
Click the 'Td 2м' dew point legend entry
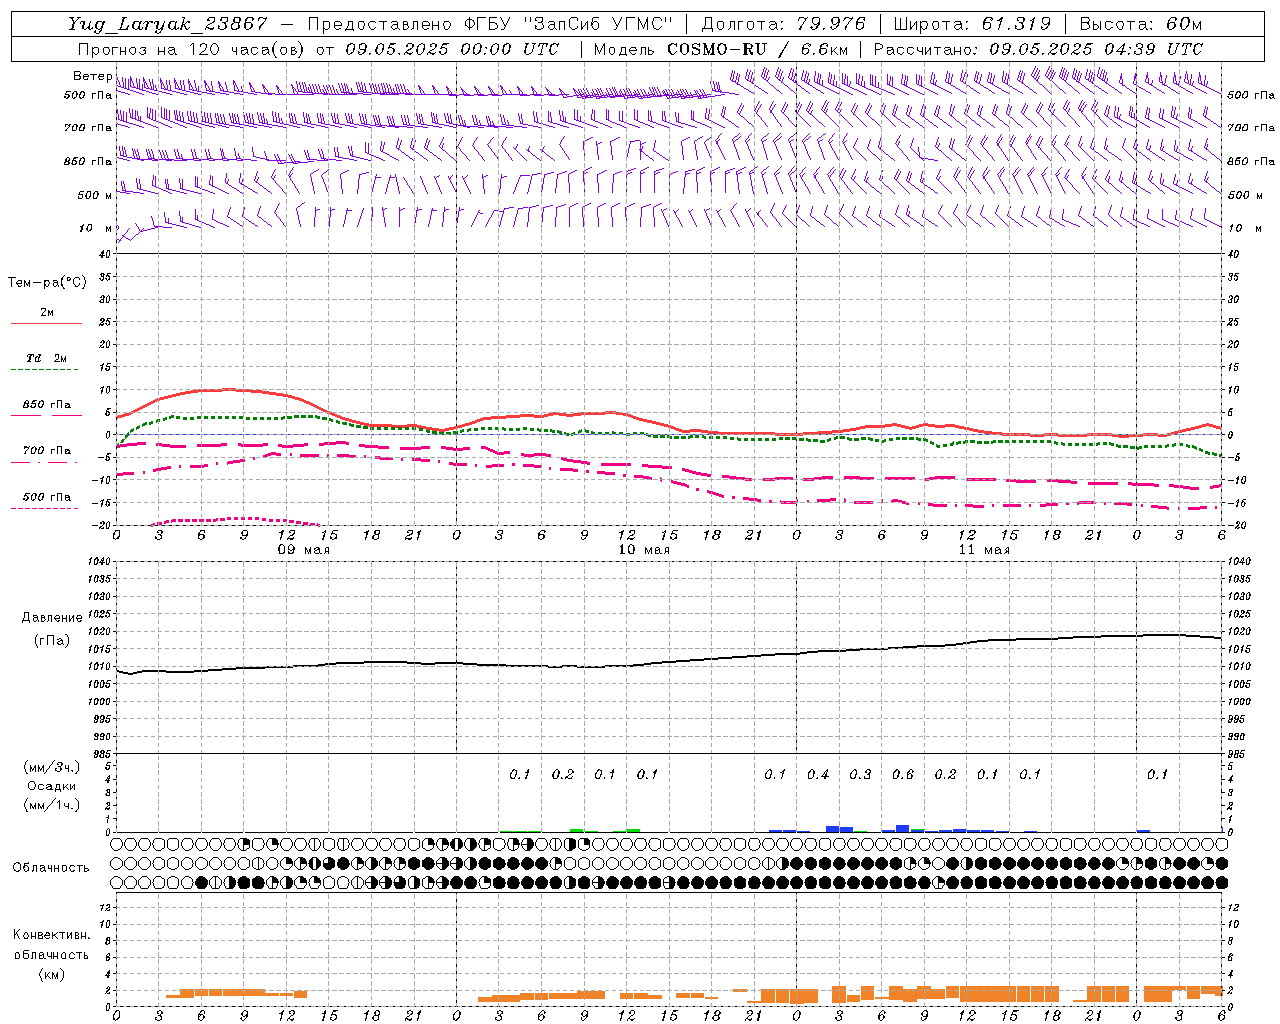pos(46,358)
